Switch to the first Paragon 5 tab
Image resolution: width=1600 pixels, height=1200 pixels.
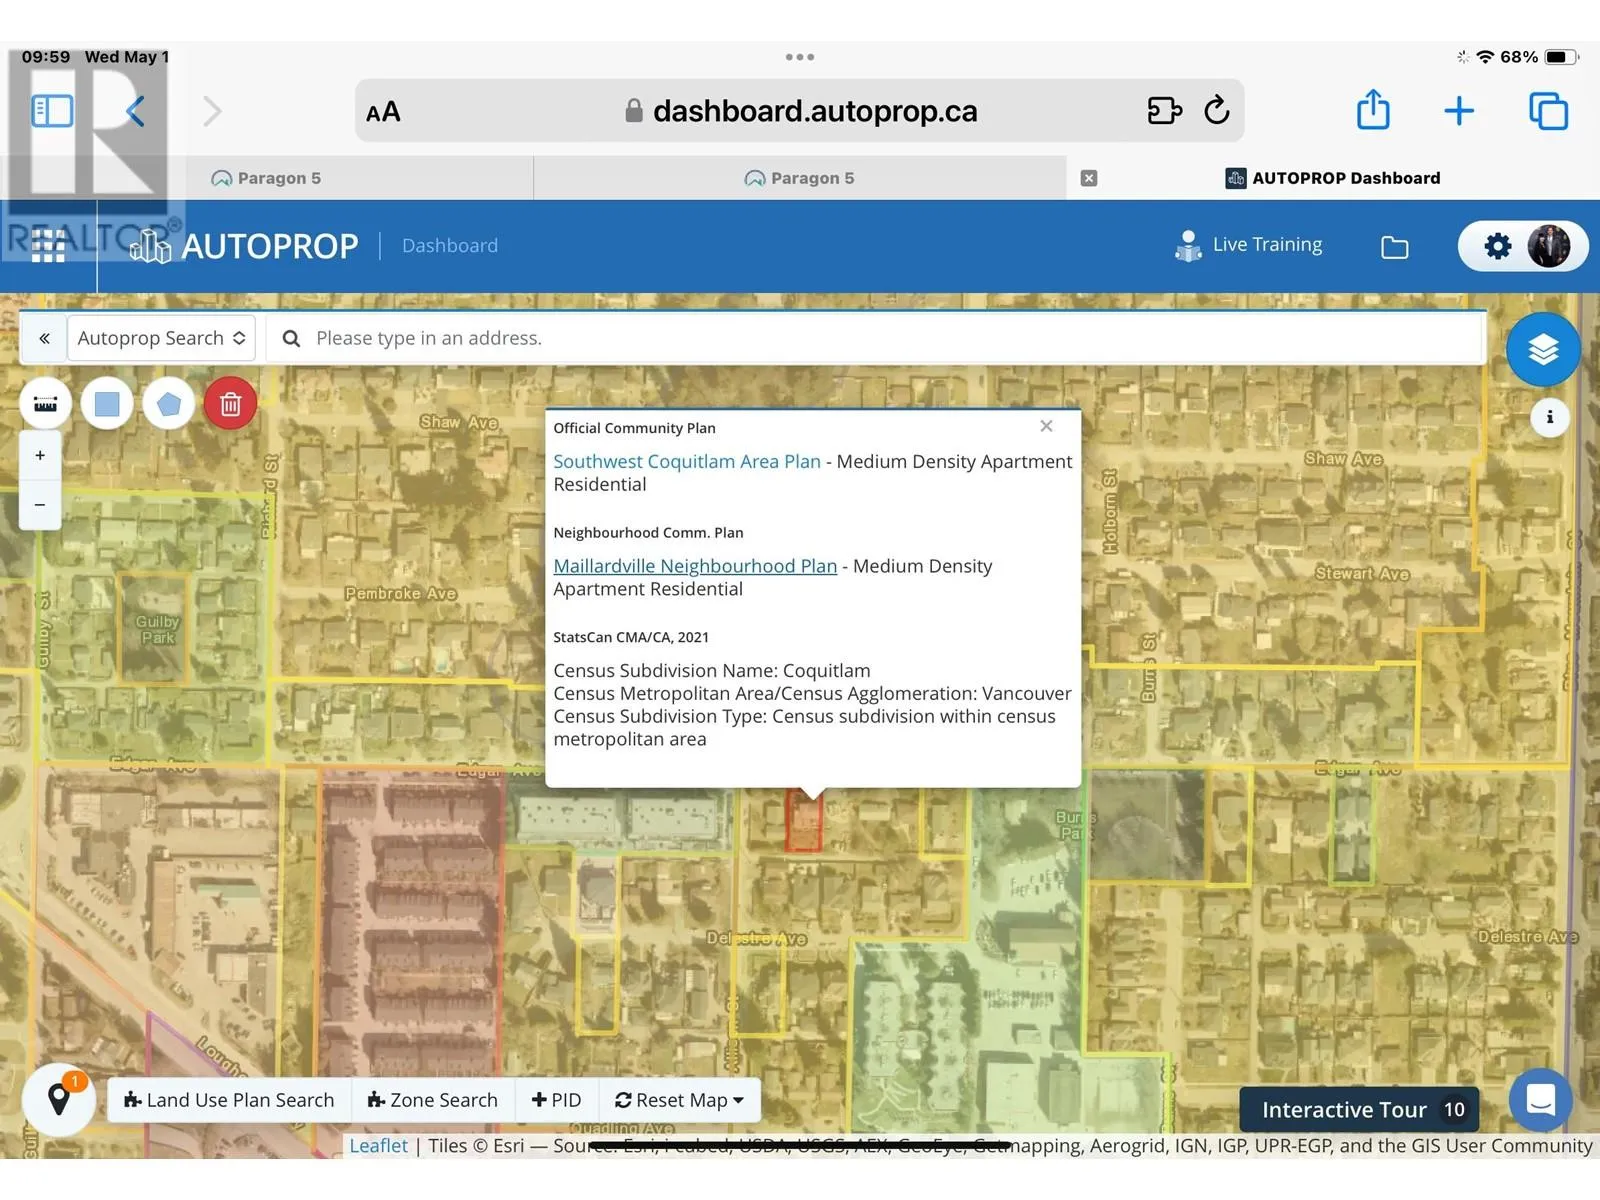coord(267,178)
